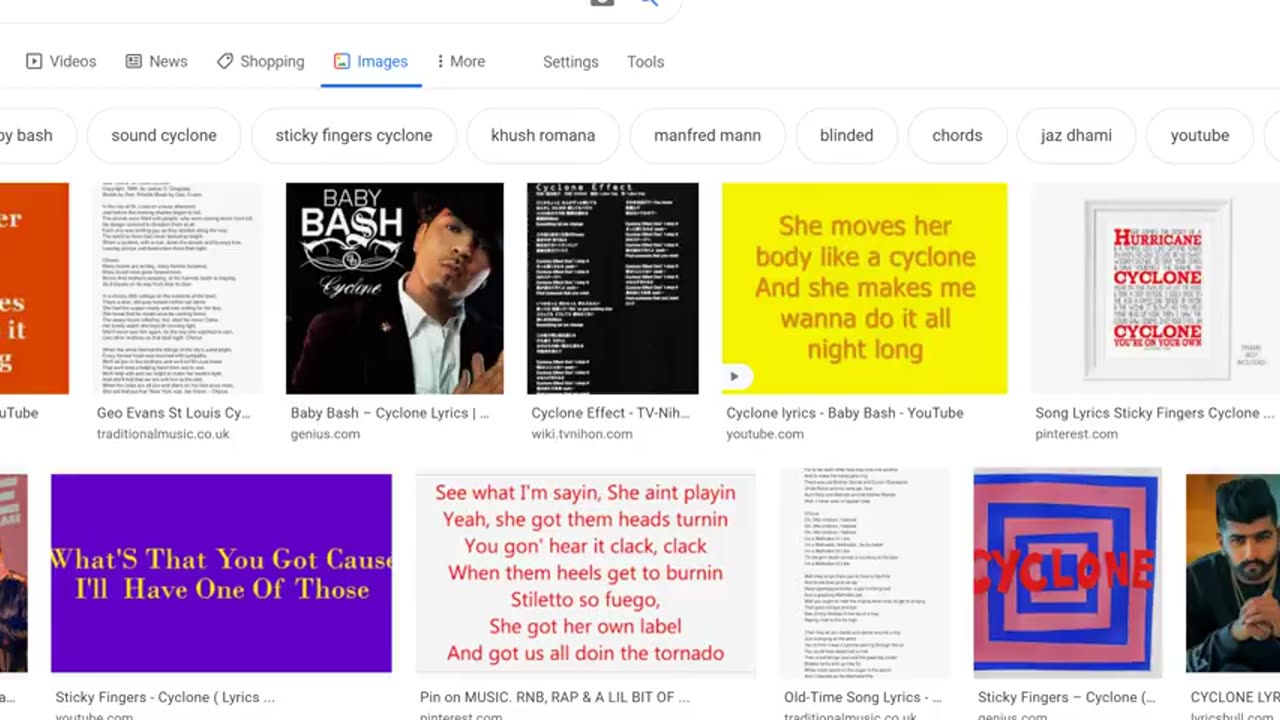The height and width of the screenshot is (720, 1280).
Task: Filter by 'jaz dhami' chip
Action: point(1076,135)
